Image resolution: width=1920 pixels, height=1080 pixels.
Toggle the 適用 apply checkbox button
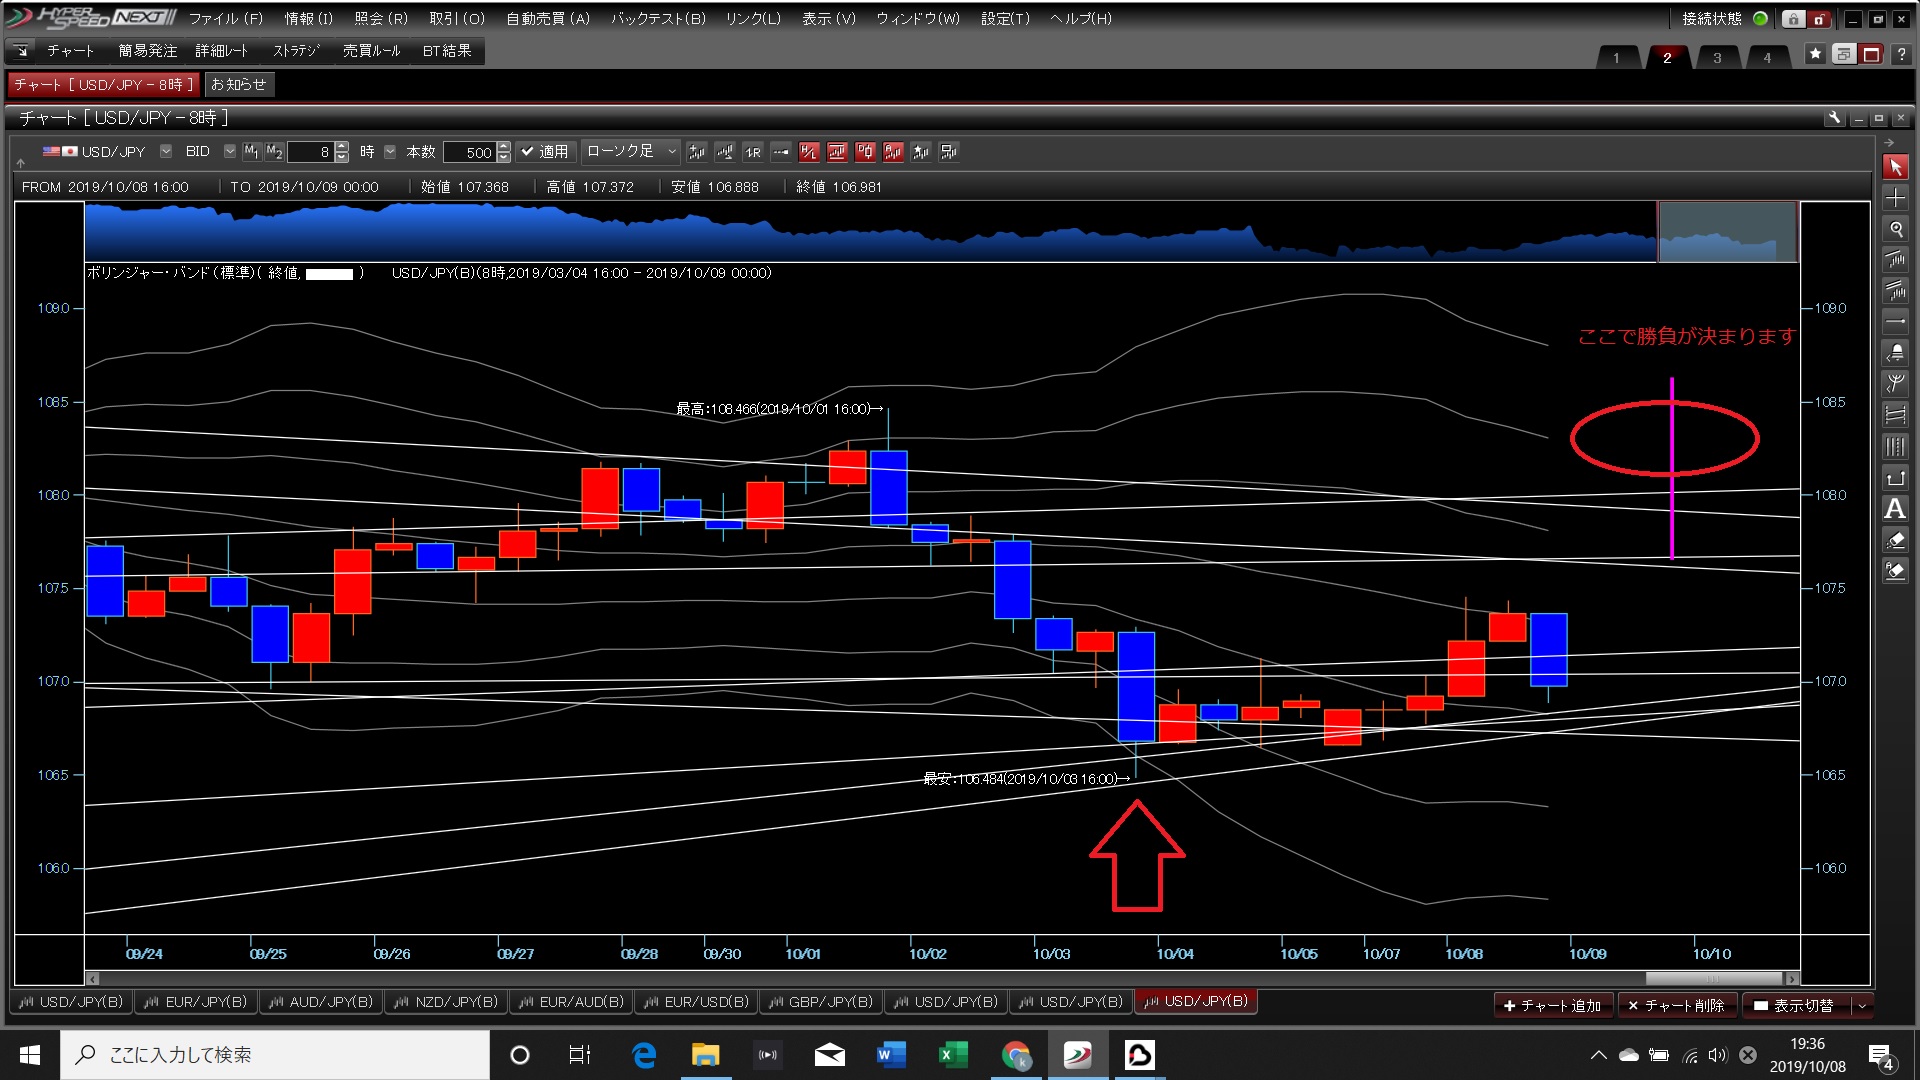pyautogui.click(x=545, y=152)
